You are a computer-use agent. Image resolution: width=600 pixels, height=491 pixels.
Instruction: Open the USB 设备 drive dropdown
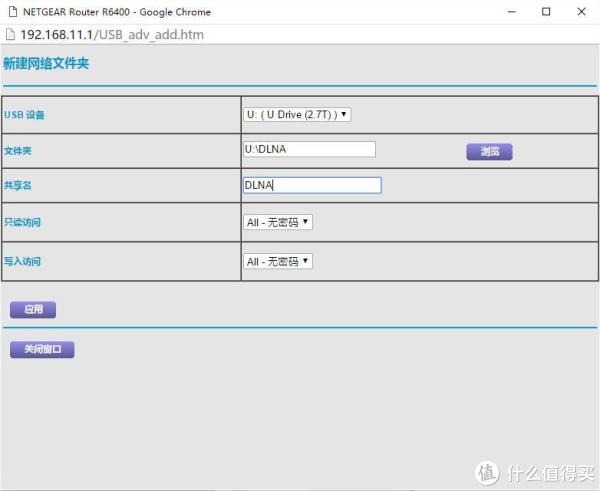coord(298,114)
